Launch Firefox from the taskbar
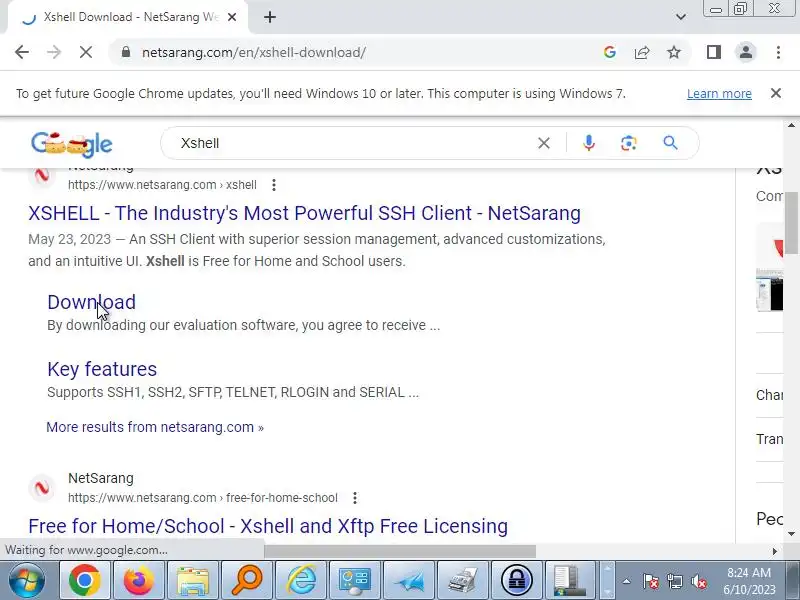Screen dimensions: 800x600 [139, 580]
